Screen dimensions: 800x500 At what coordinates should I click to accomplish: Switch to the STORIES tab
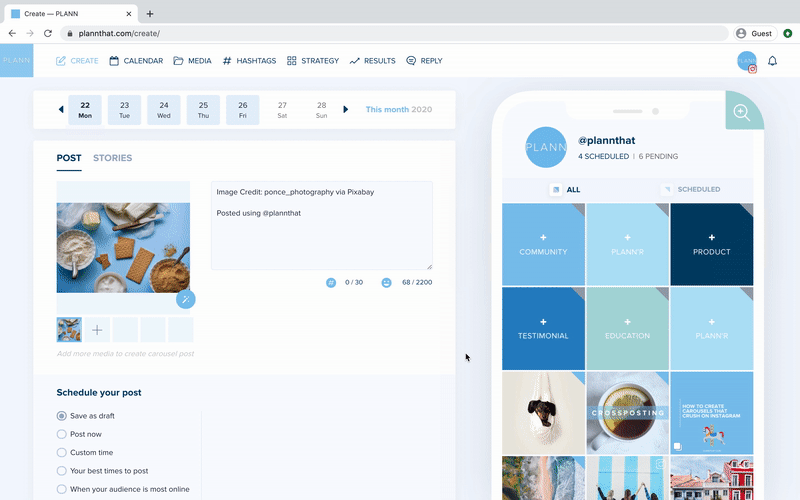coord(113,158)
